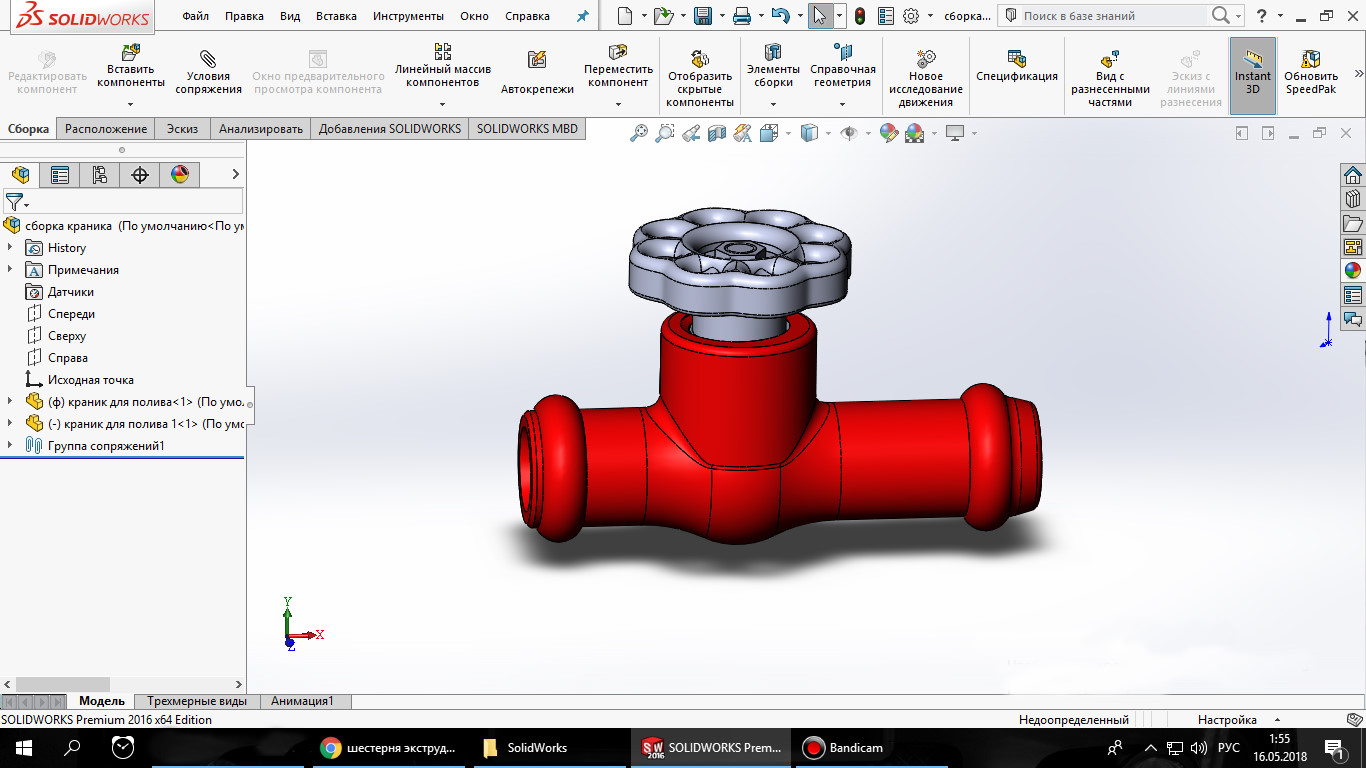Image resolution: width=1366 pixels, height=768 pixels.
Task: Open the Инструменты menu
Action: point(408,16)
